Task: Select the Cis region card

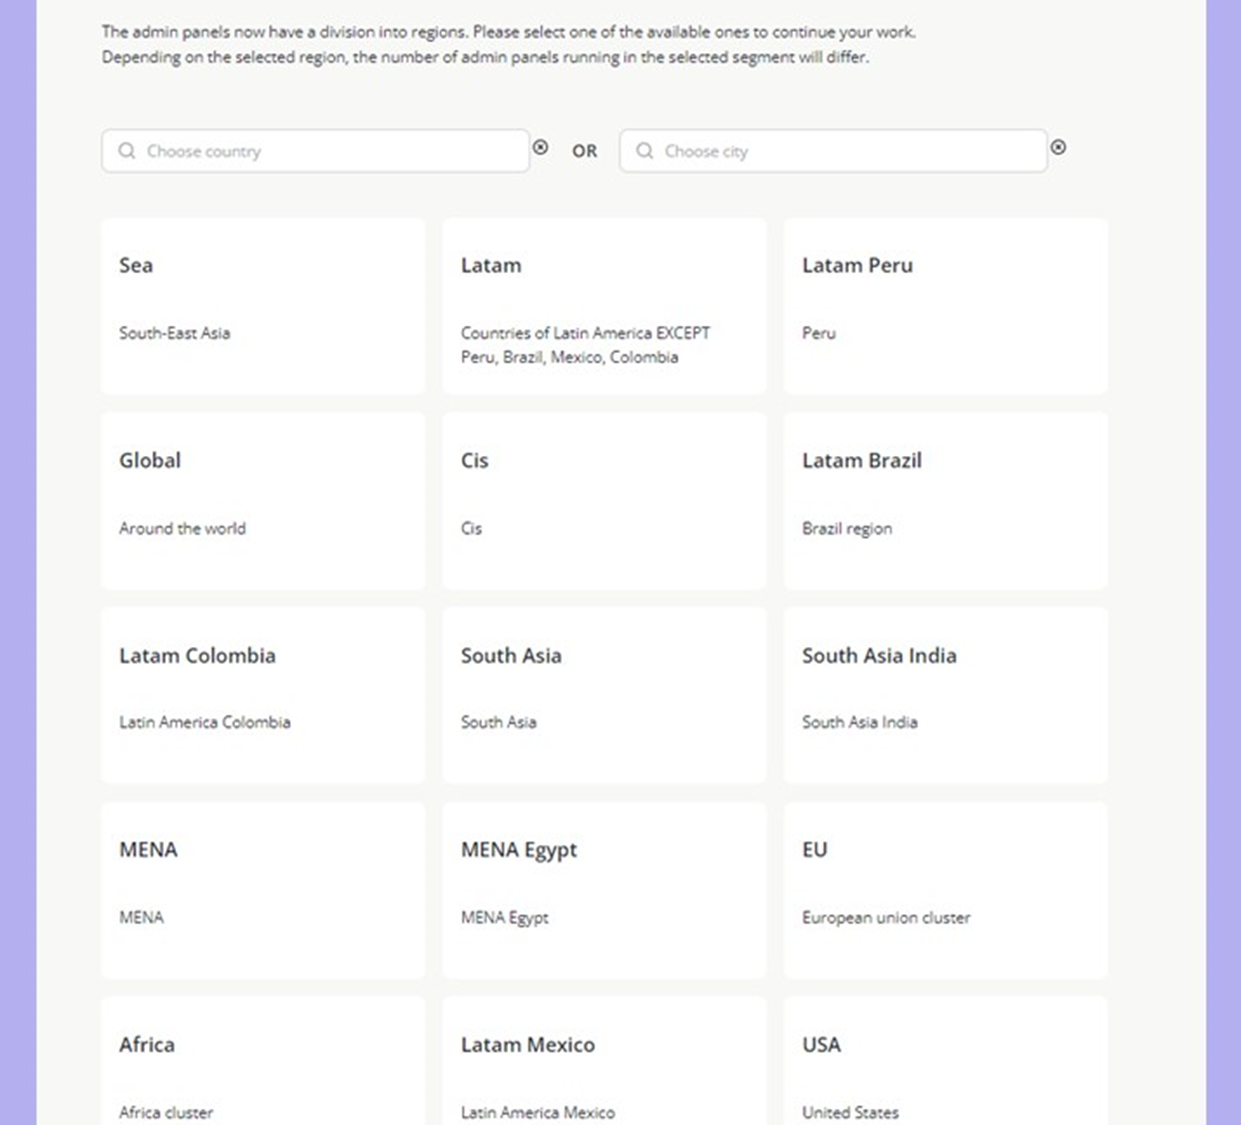Action: pyautogui.click(x=604, y=501)
